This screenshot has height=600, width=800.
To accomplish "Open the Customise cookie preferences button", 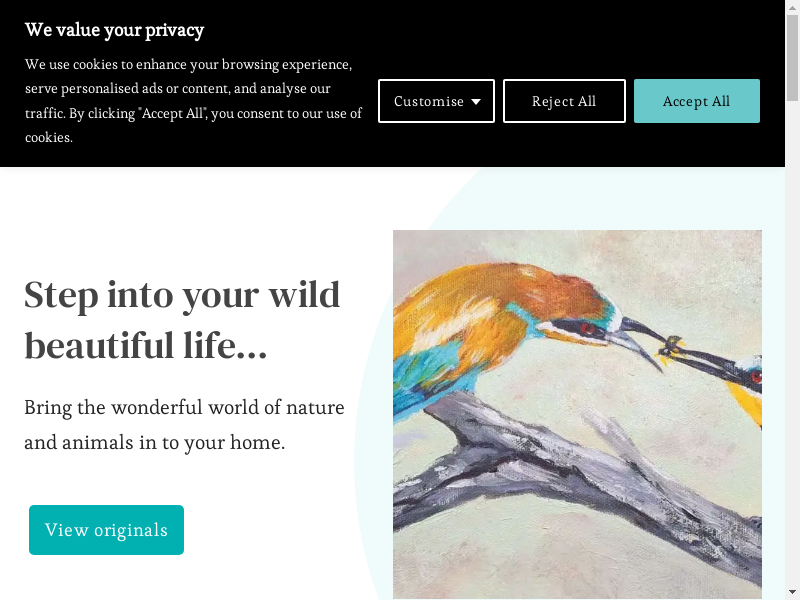I will click(x=429, y=101).
